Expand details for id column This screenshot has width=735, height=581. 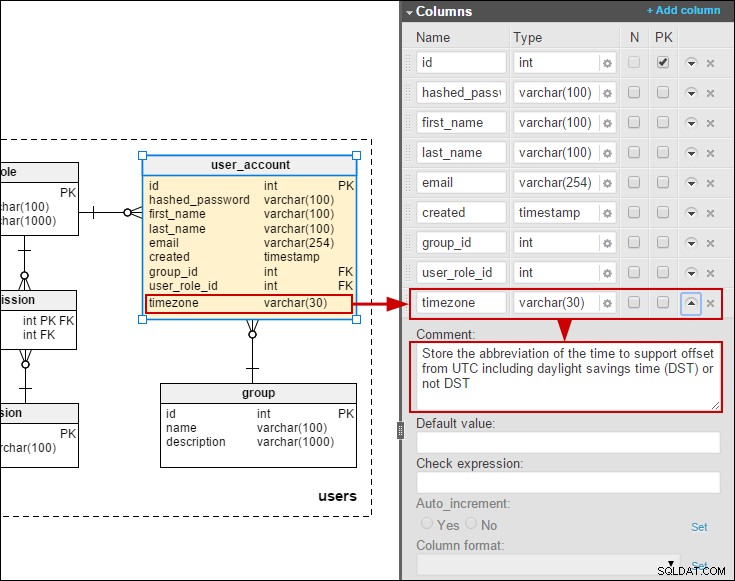pos(691,63)
